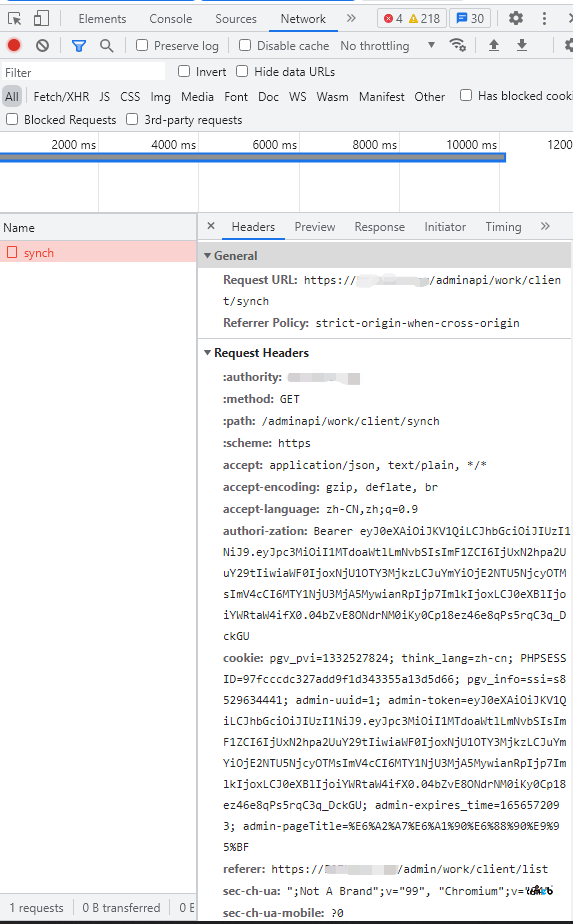Select the 0 B transferred status text
This screenshot has width=573, height=924.
coord(121,908)
